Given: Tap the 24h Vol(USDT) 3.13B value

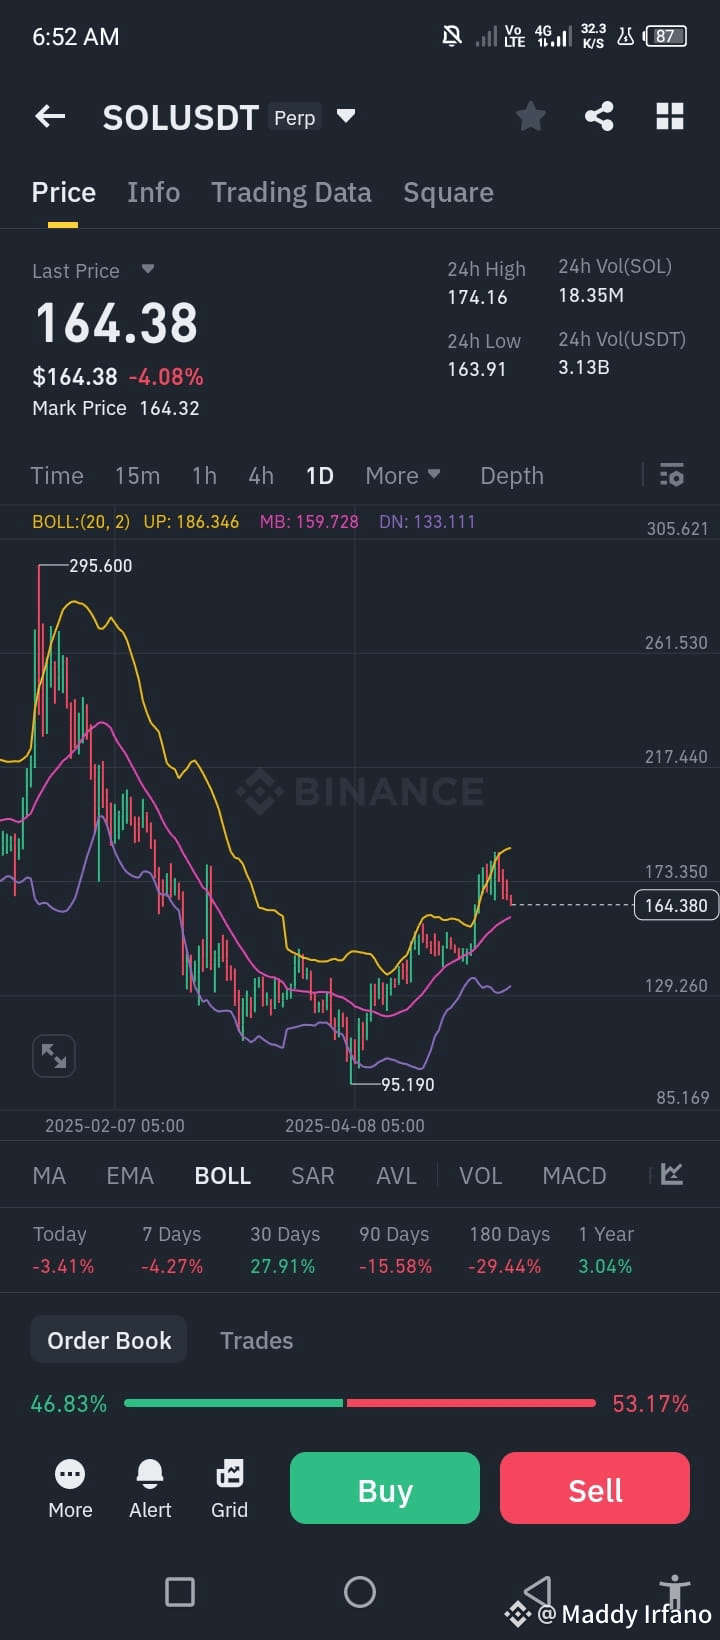Looking at the screenshot, I should [x=584, y=367].
